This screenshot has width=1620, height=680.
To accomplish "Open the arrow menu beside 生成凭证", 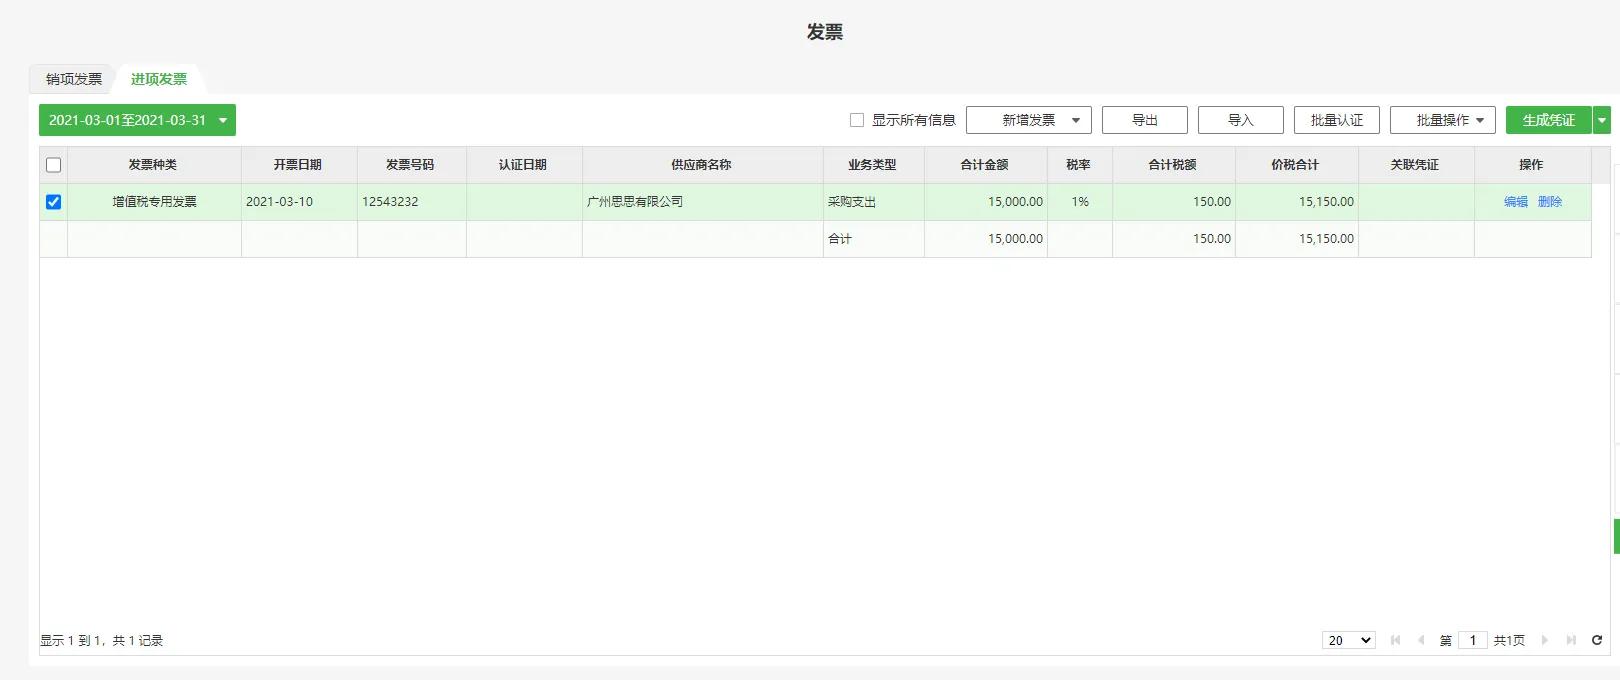I will click(x=1602, y=120).
